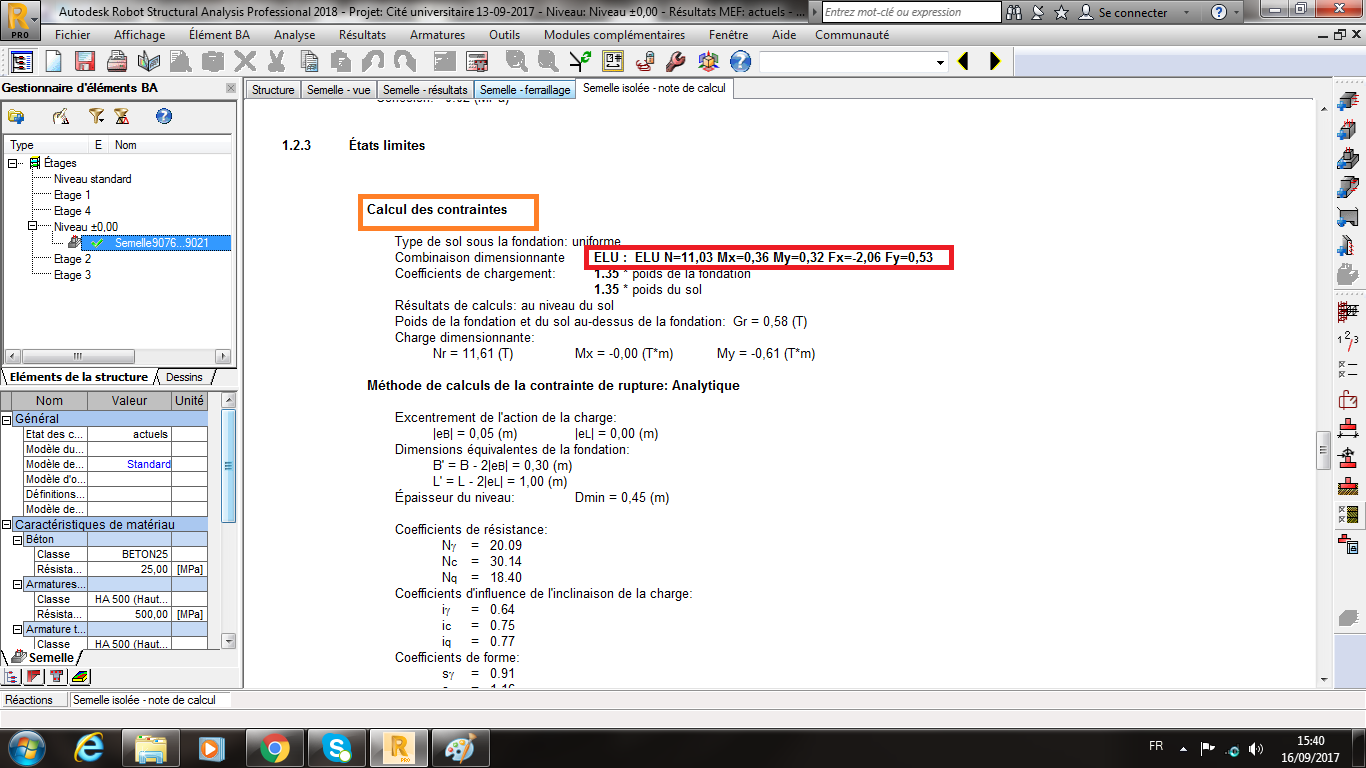
Task: Click the blue help icon in BA manager panel
Action: click(x=164, y=117)
